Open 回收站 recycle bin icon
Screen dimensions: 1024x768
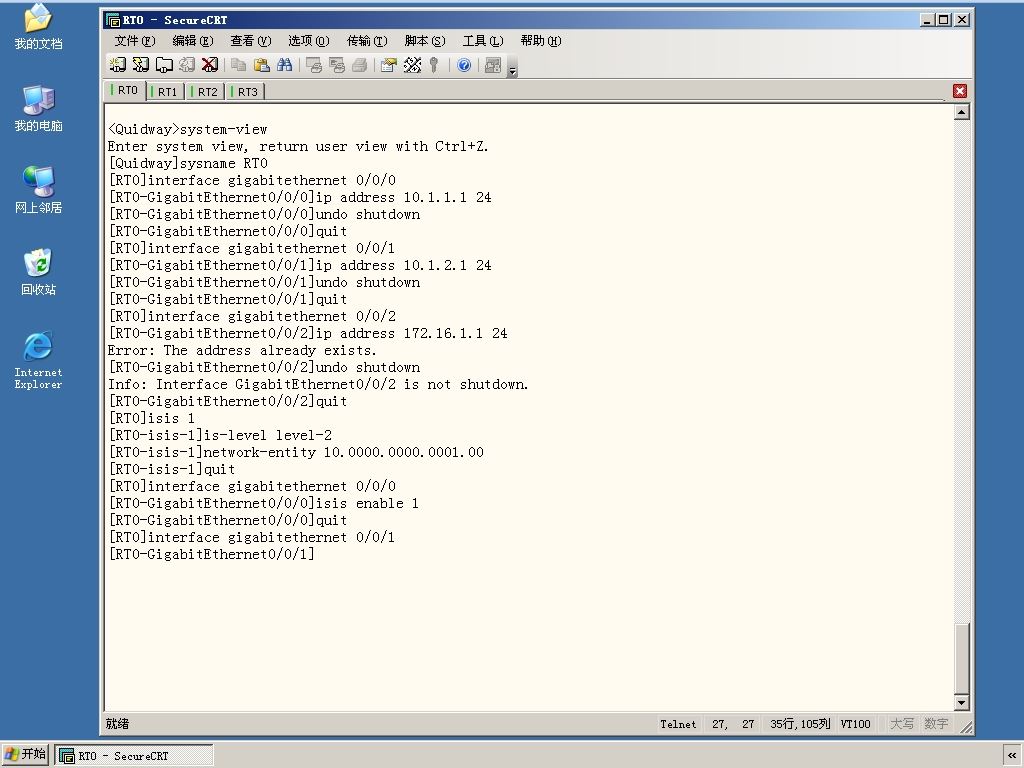click(38, 272)
